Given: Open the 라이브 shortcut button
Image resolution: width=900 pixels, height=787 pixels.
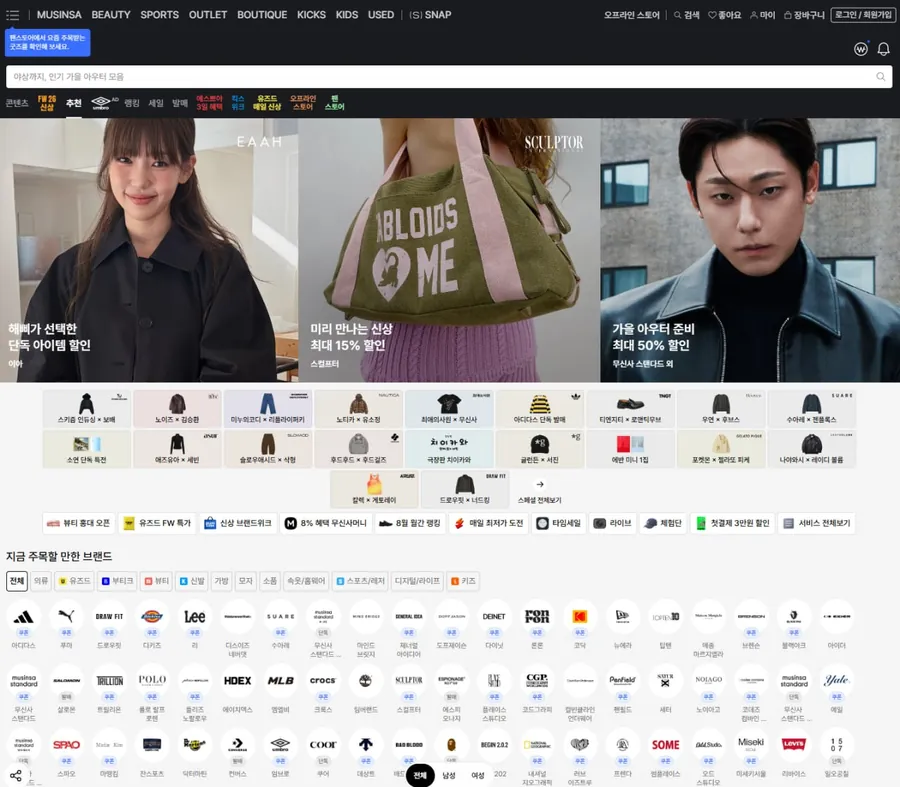Looking at the screenshot, I should click(x=613, y=524).
